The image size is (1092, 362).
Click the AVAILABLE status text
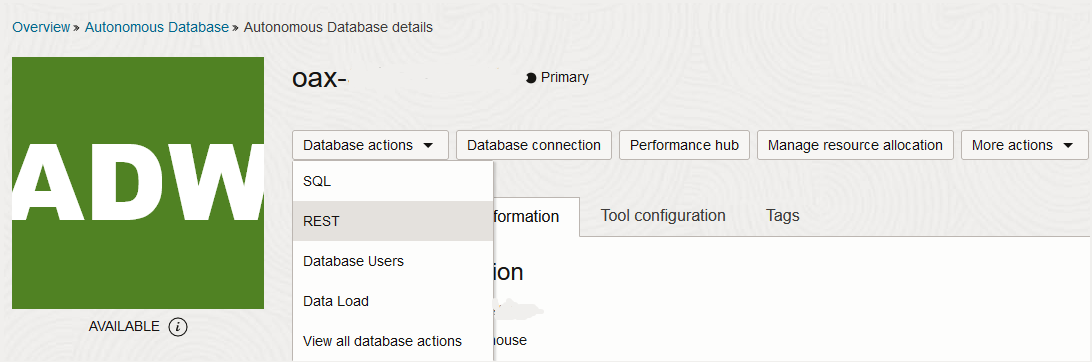point(125,326)
